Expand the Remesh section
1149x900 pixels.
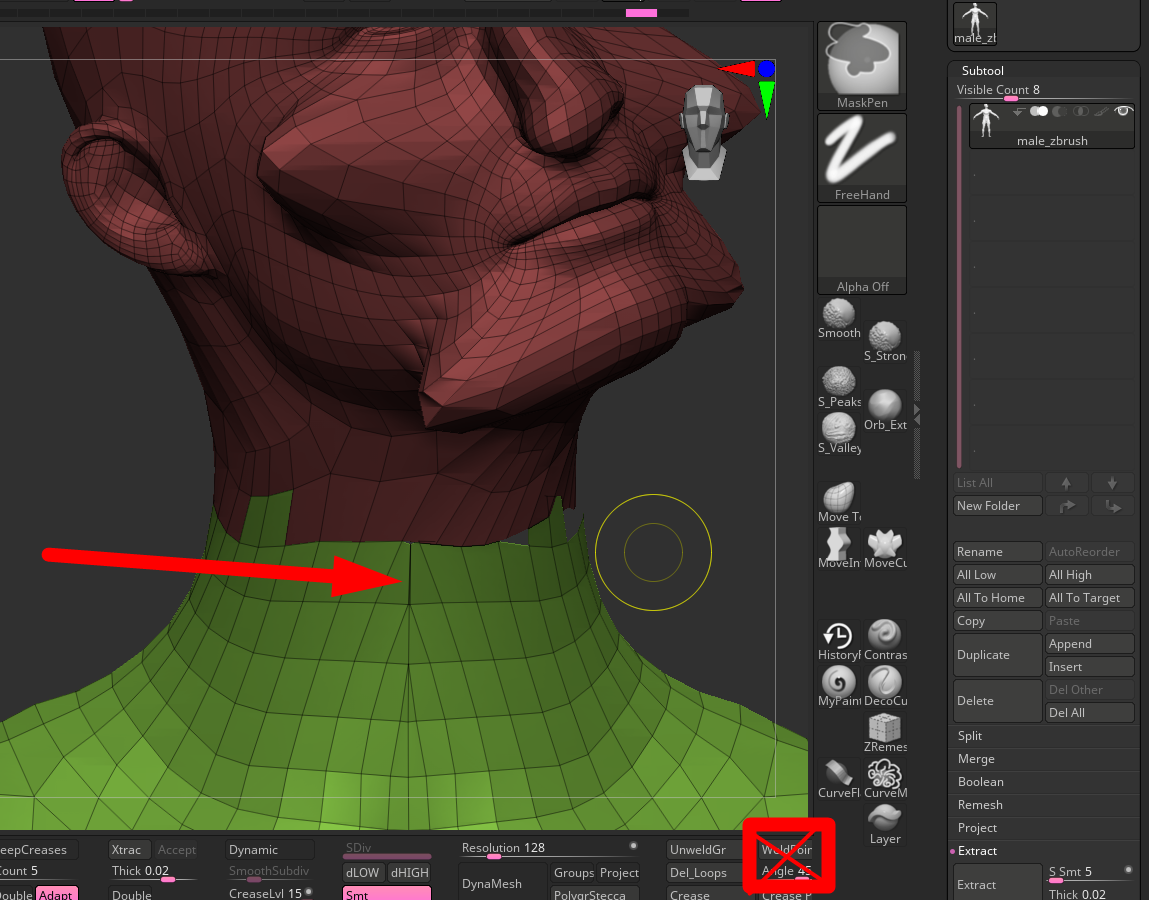[x=980, y=805]
